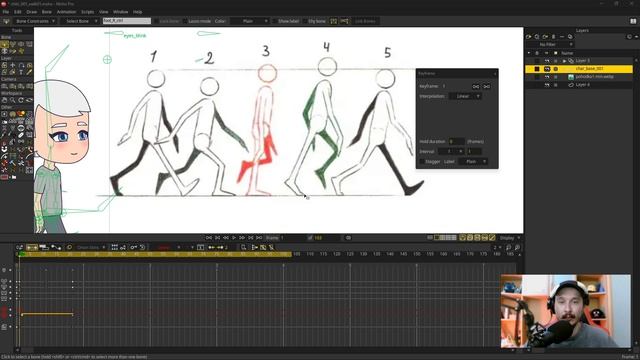Click the timeline zoom in magnifier icon

pyautogui.click(x=517, y=247)
